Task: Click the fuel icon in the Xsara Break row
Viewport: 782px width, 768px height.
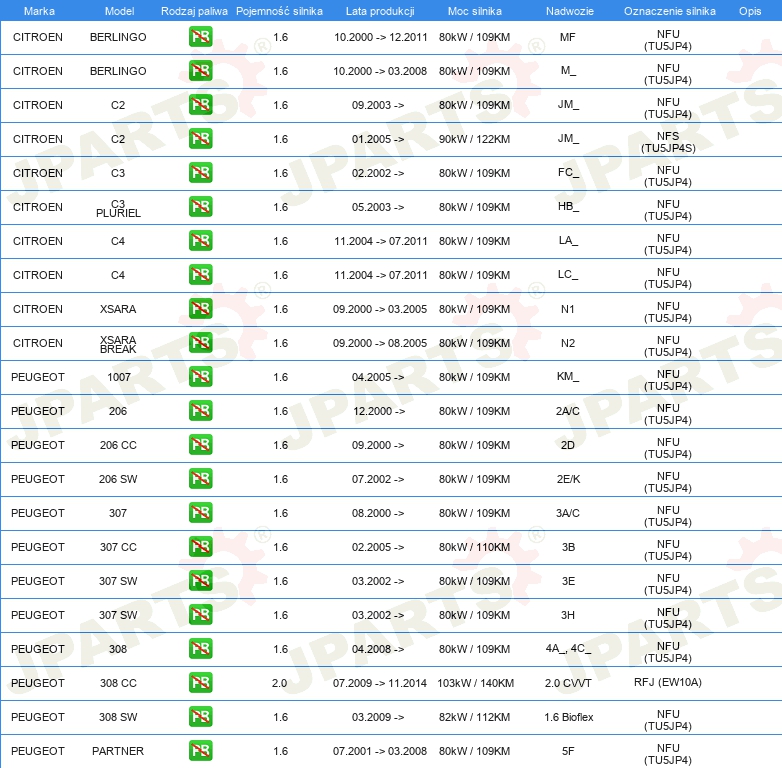Action: (200, 343)
